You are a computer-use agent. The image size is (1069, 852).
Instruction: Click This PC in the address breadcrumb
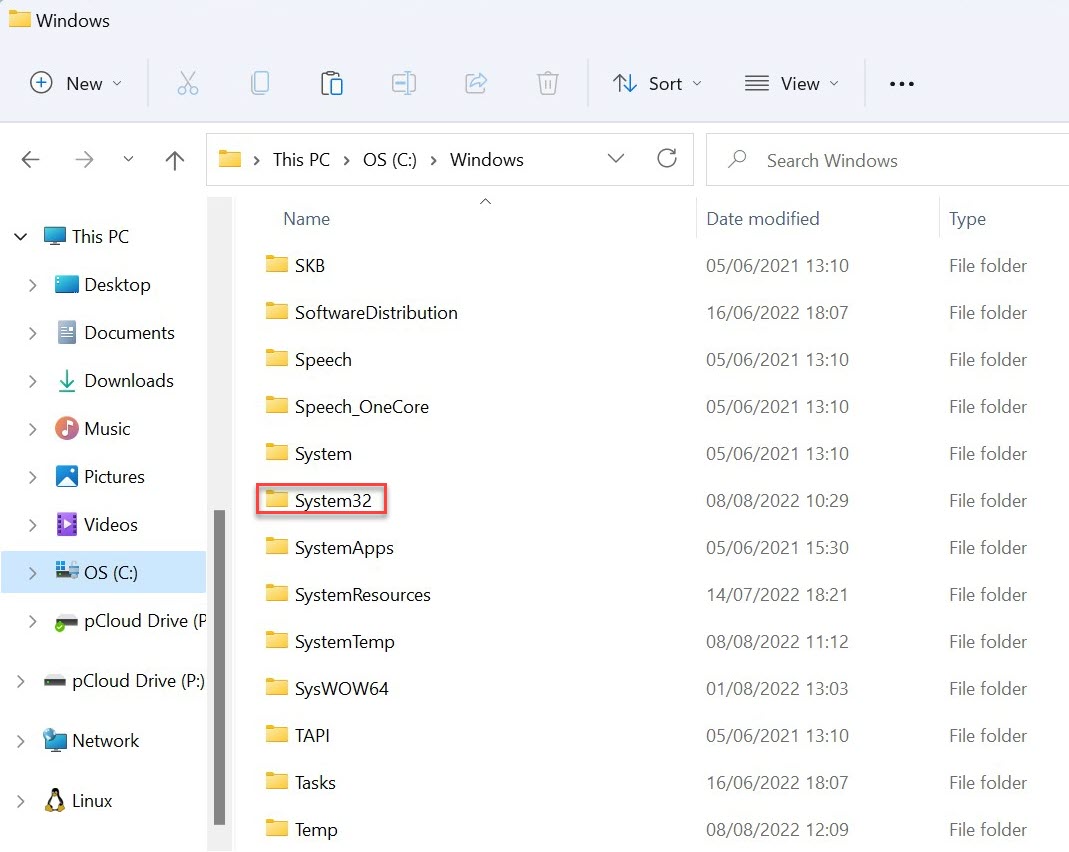(x=301, y=159)
